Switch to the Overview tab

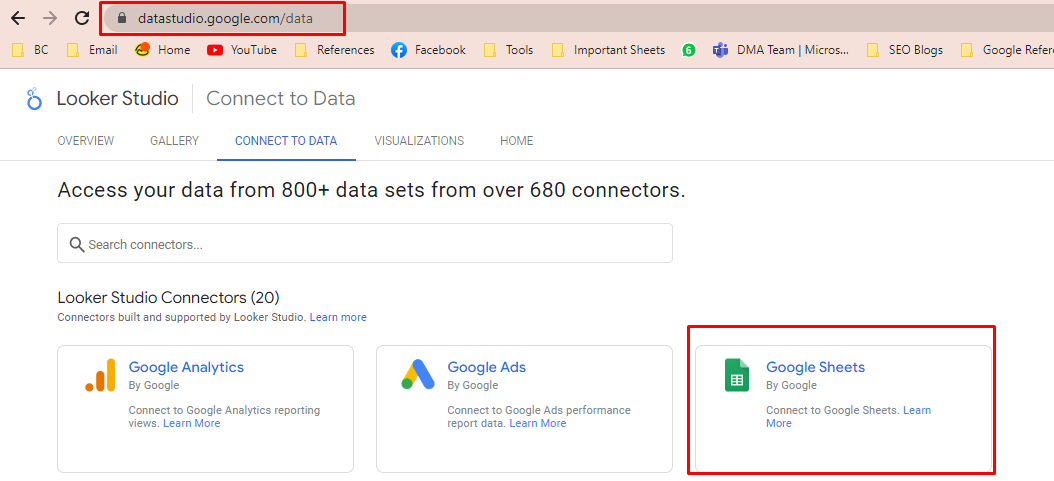tap(85, 141)
